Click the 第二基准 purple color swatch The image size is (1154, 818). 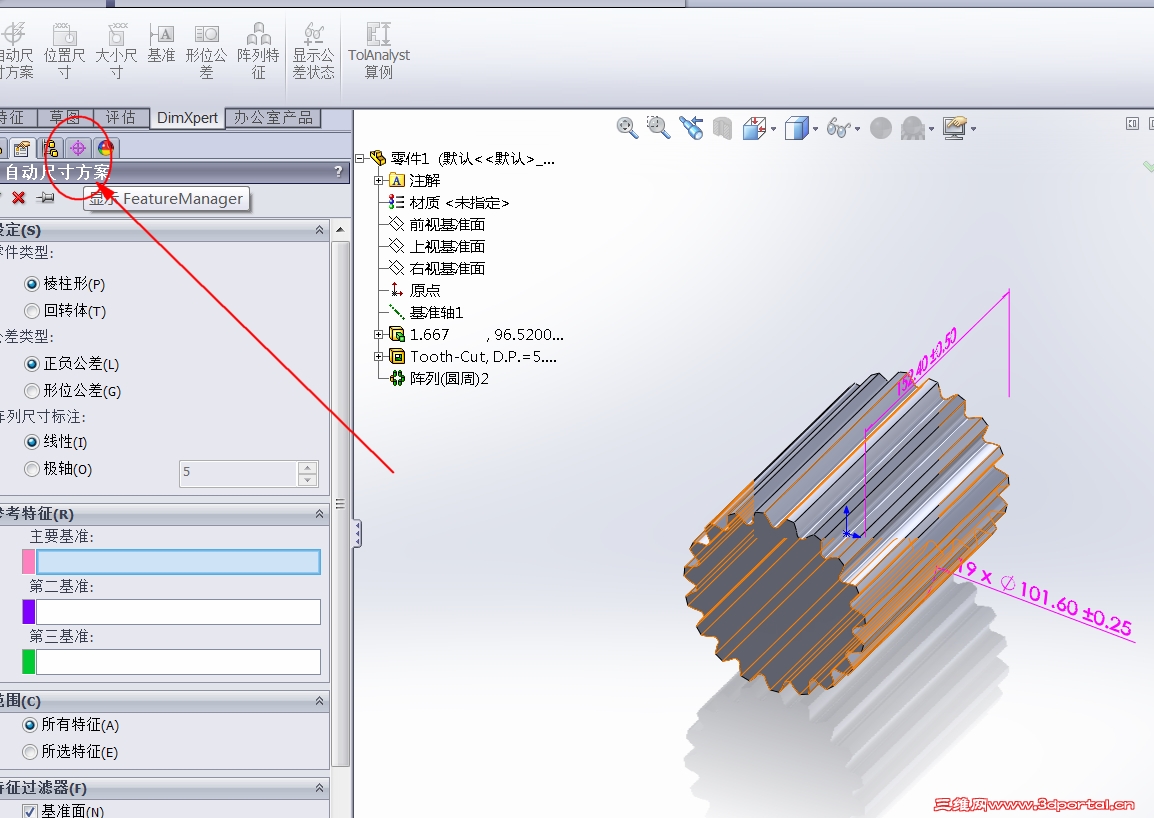coord(29,612)
